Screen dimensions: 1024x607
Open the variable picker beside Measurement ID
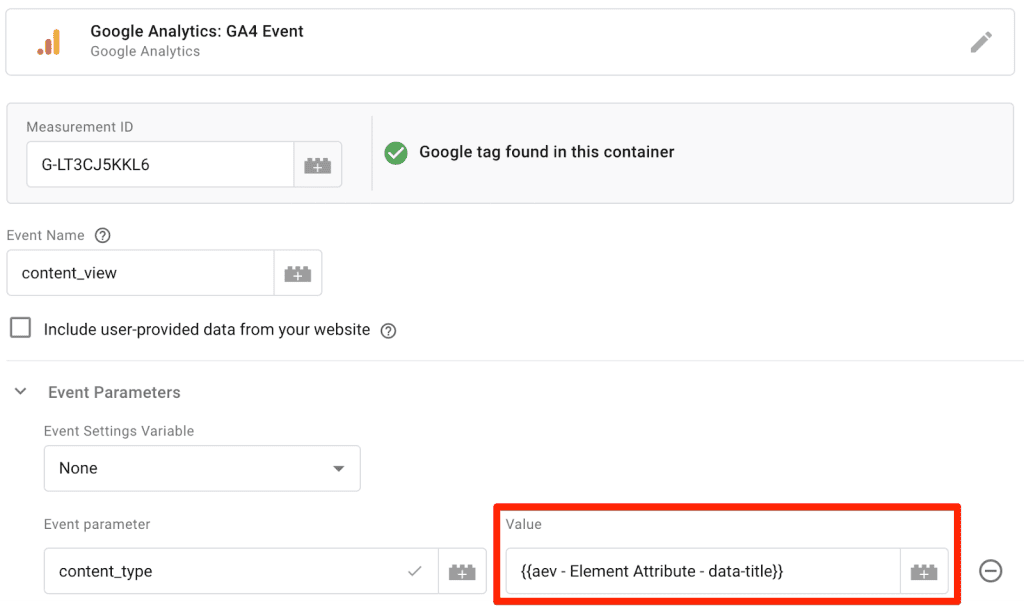[x=318, y=163]
